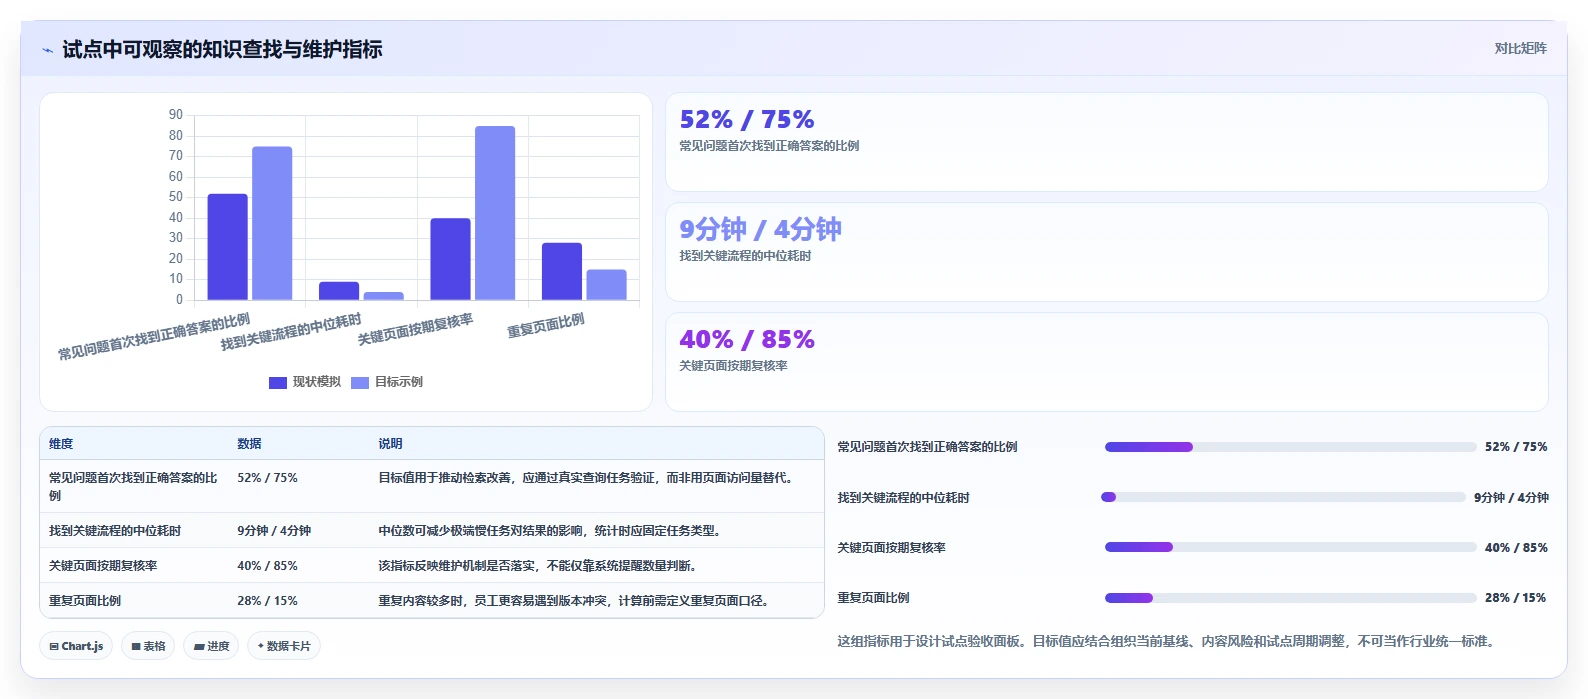This screenshot has width=1588, height=699.
Task: Click the 9分钟 / 4分钟 stat card
Action: coord(1107,252)
